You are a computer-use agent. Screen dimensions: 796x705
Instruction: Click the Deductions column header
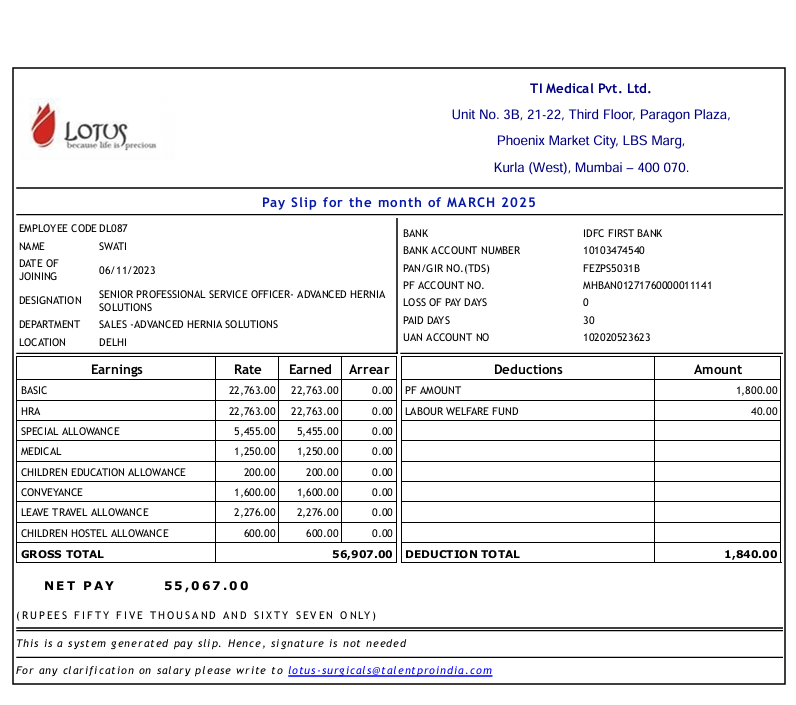528,369
